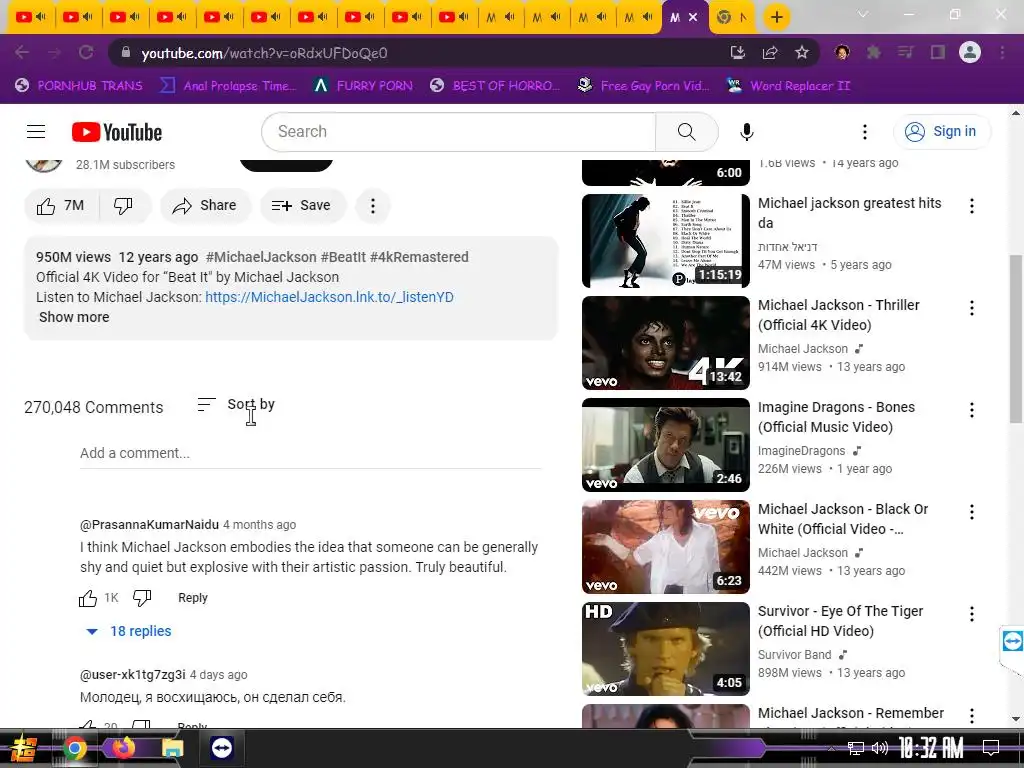This screenshot has width=1024, height=768.
Task: Open the BEST OF HORRO... bookmark
Action: point(496,86)
